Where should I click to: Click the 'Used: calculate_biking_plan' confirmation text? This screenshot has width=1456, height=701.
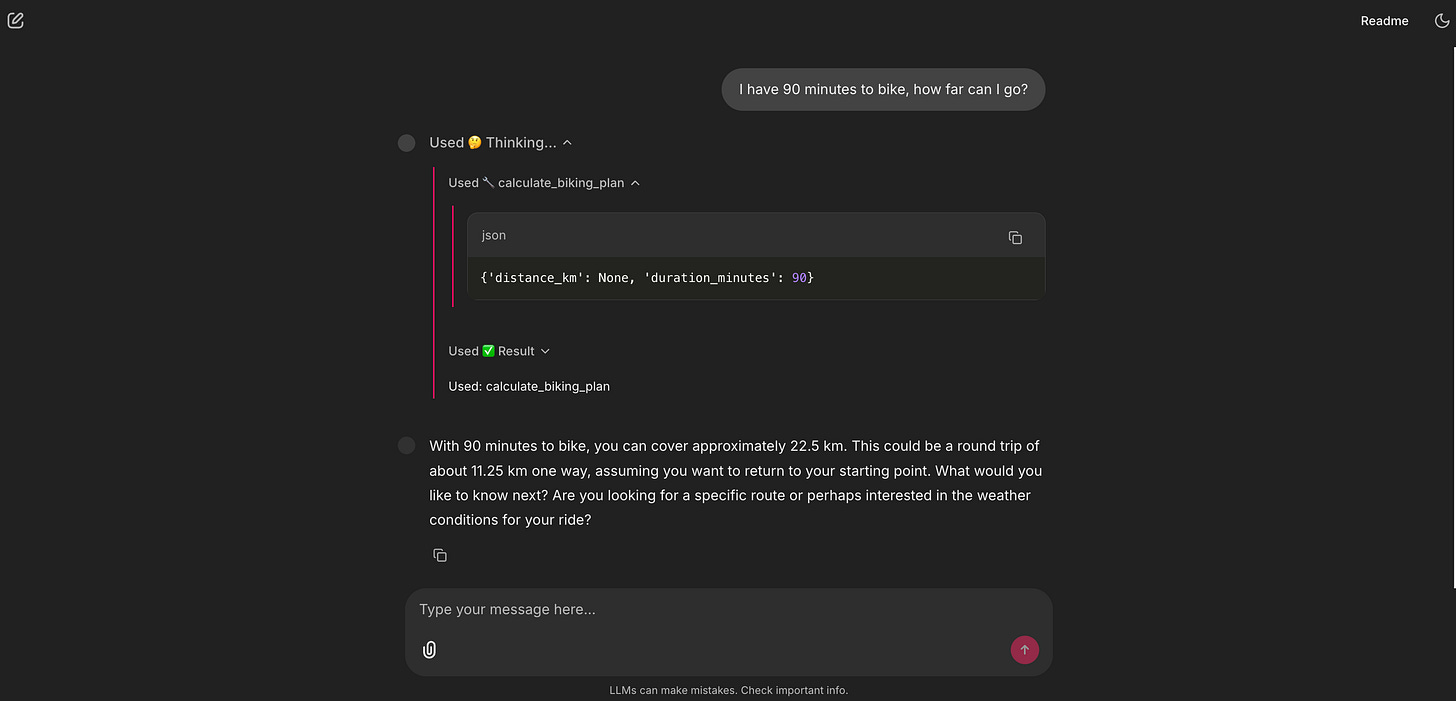529,386
